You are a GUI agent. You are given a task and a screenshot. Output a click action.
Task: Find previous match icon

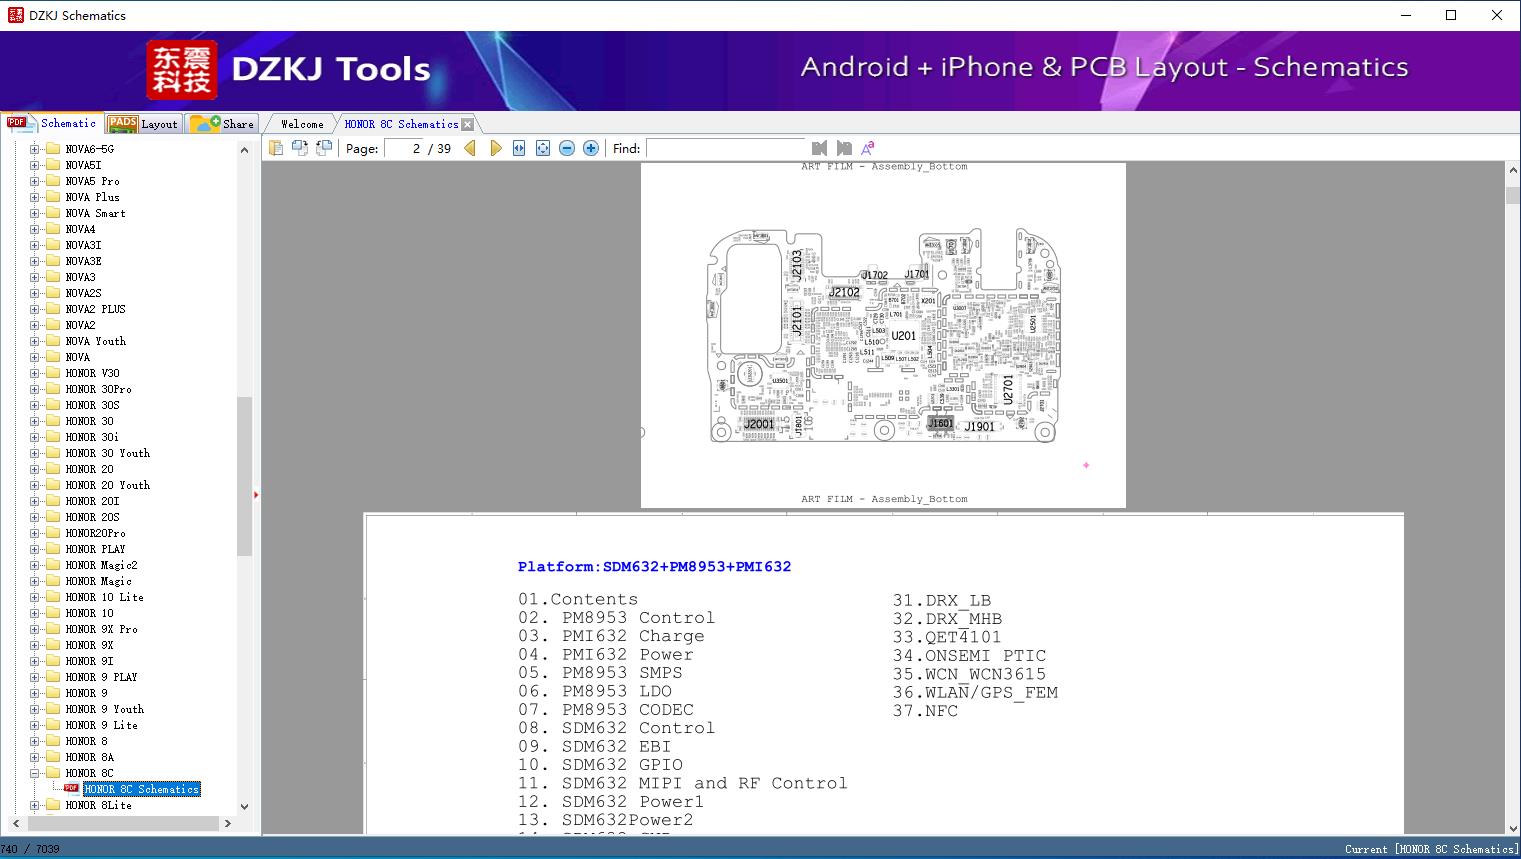pos(819,148)
